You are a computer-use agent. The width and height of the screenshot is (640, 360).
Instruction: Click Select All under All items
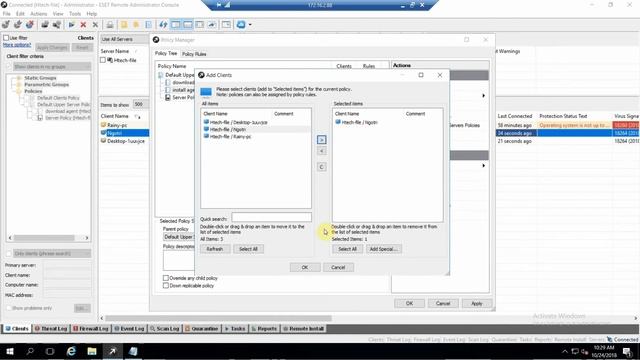248,249
